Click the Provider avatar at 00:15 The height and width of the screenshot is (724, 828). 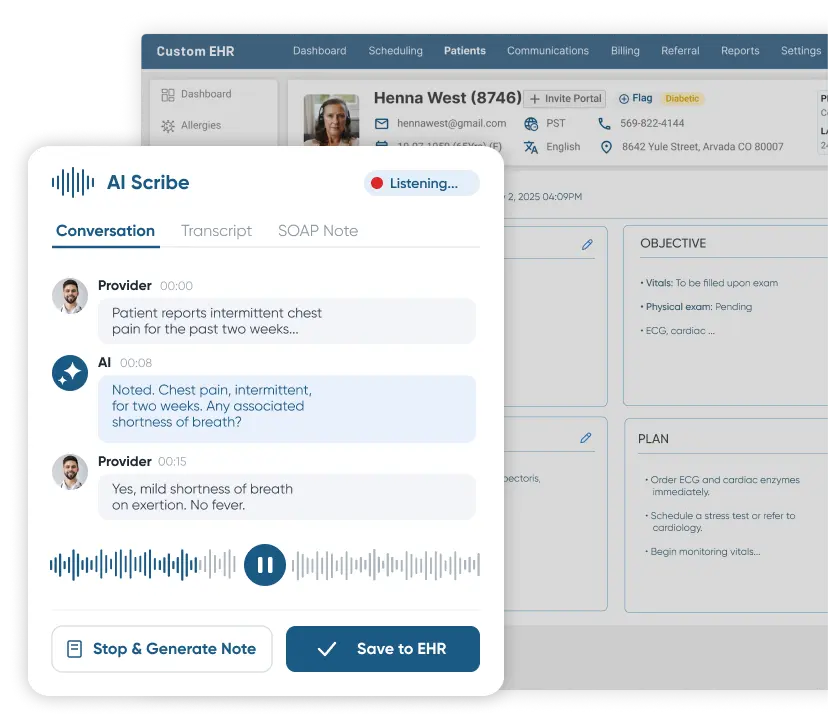tap(70, 472)
